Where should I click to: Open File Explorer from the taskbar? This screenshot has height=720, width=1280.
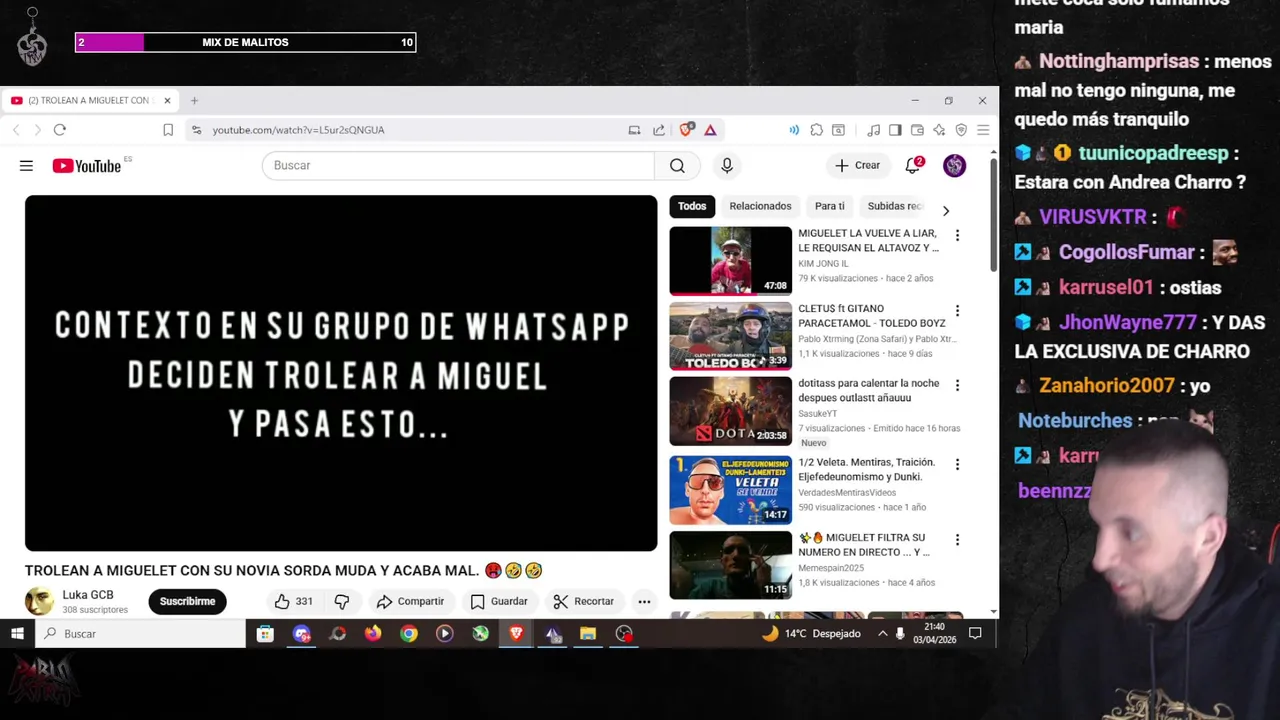pos(588,633)
